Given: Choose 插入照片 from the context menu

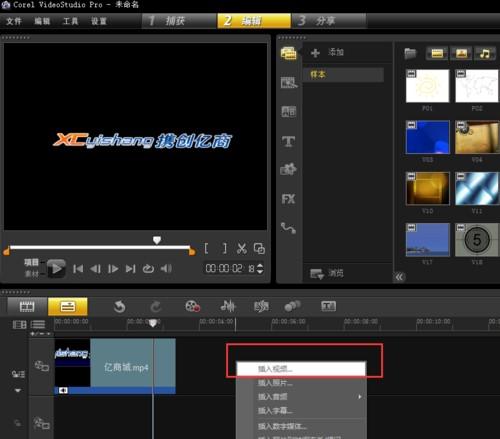Looking at the screenshot, I should (x=301, y=383).
